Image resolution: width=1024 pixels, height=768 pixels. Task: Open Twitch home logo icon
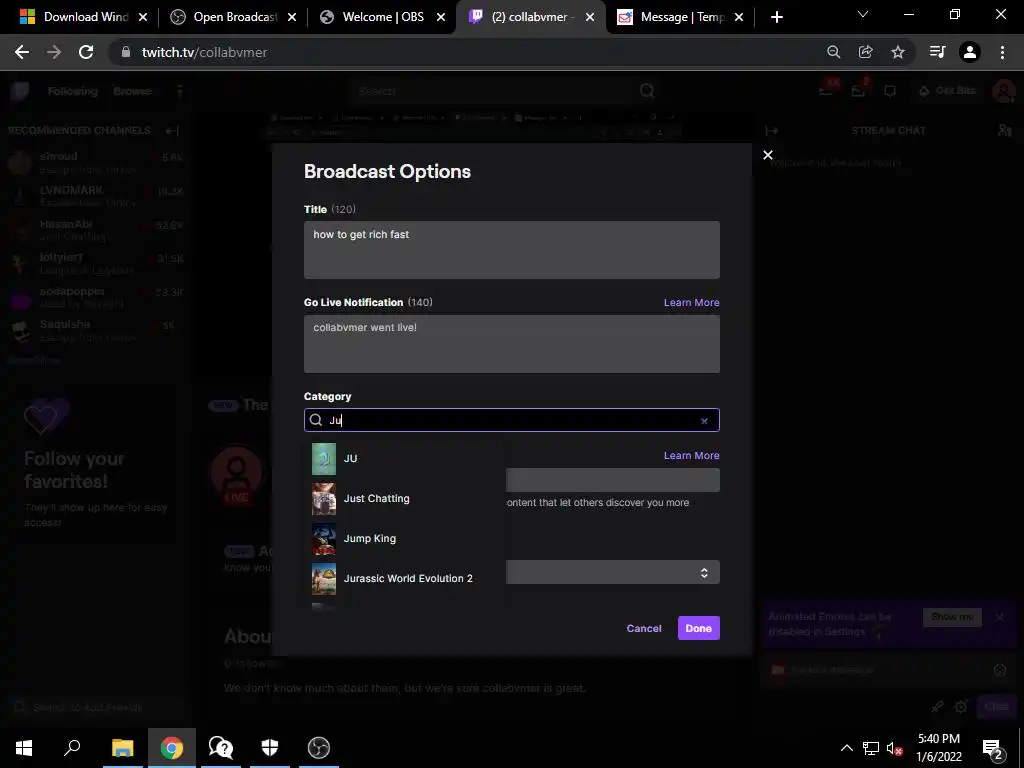pos(20,91)
